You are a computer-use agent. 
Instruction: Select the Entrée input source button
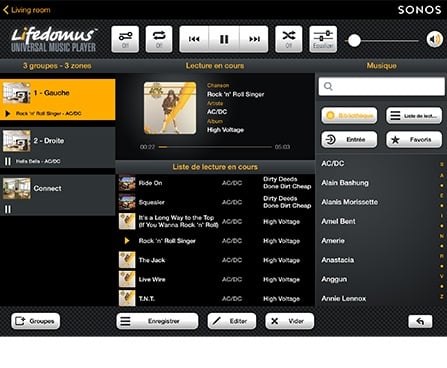[x=349, y=139]
